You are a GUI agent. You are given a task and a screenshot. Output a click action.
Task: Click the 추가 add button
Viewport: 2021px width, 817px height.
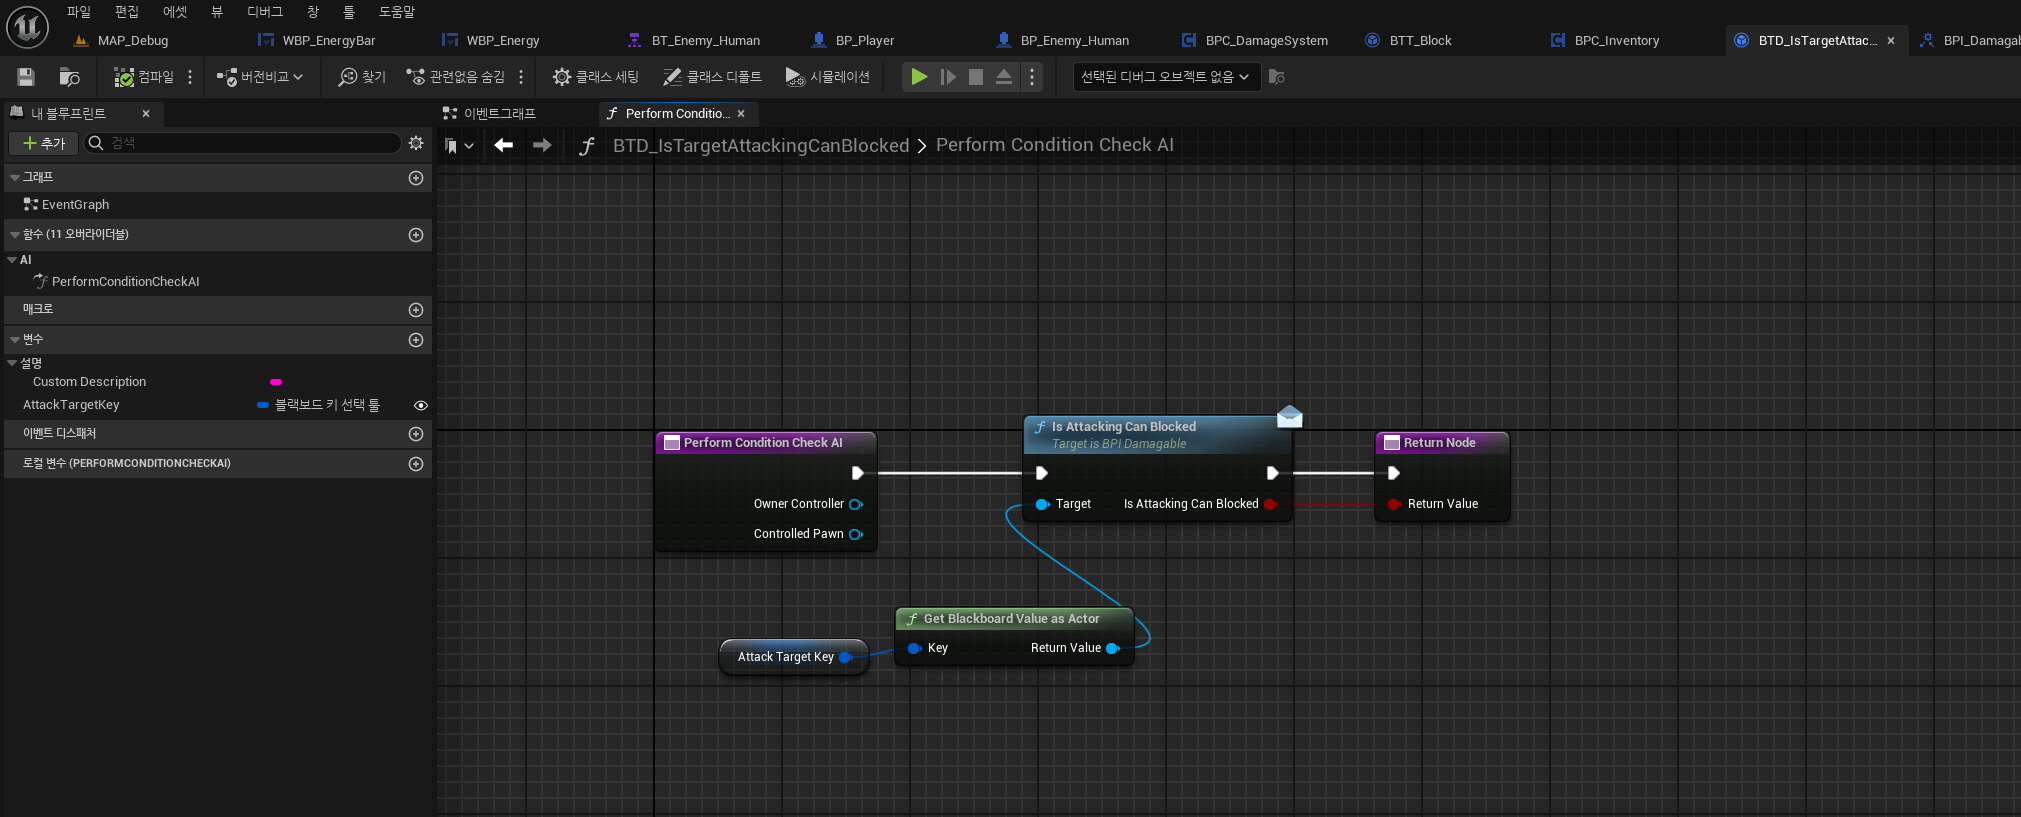(44, 144)
